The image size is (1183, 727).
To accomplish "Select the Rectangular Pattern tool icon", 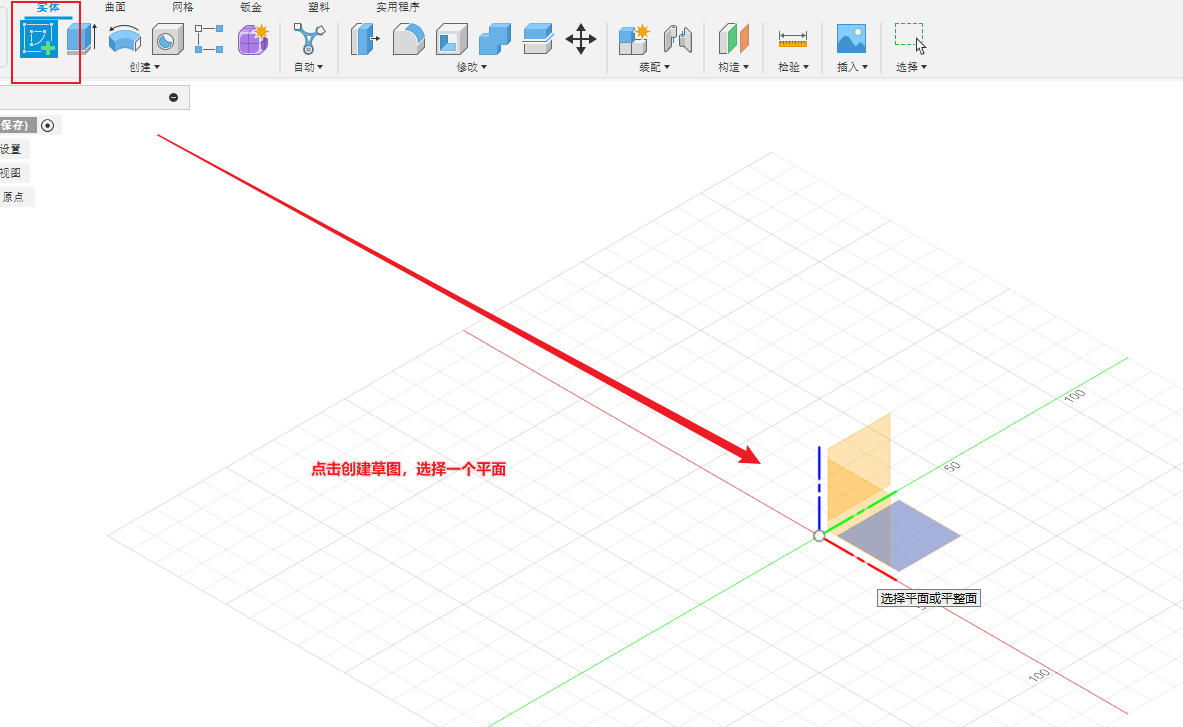I will pyautogui.click(x=209, y=39).
